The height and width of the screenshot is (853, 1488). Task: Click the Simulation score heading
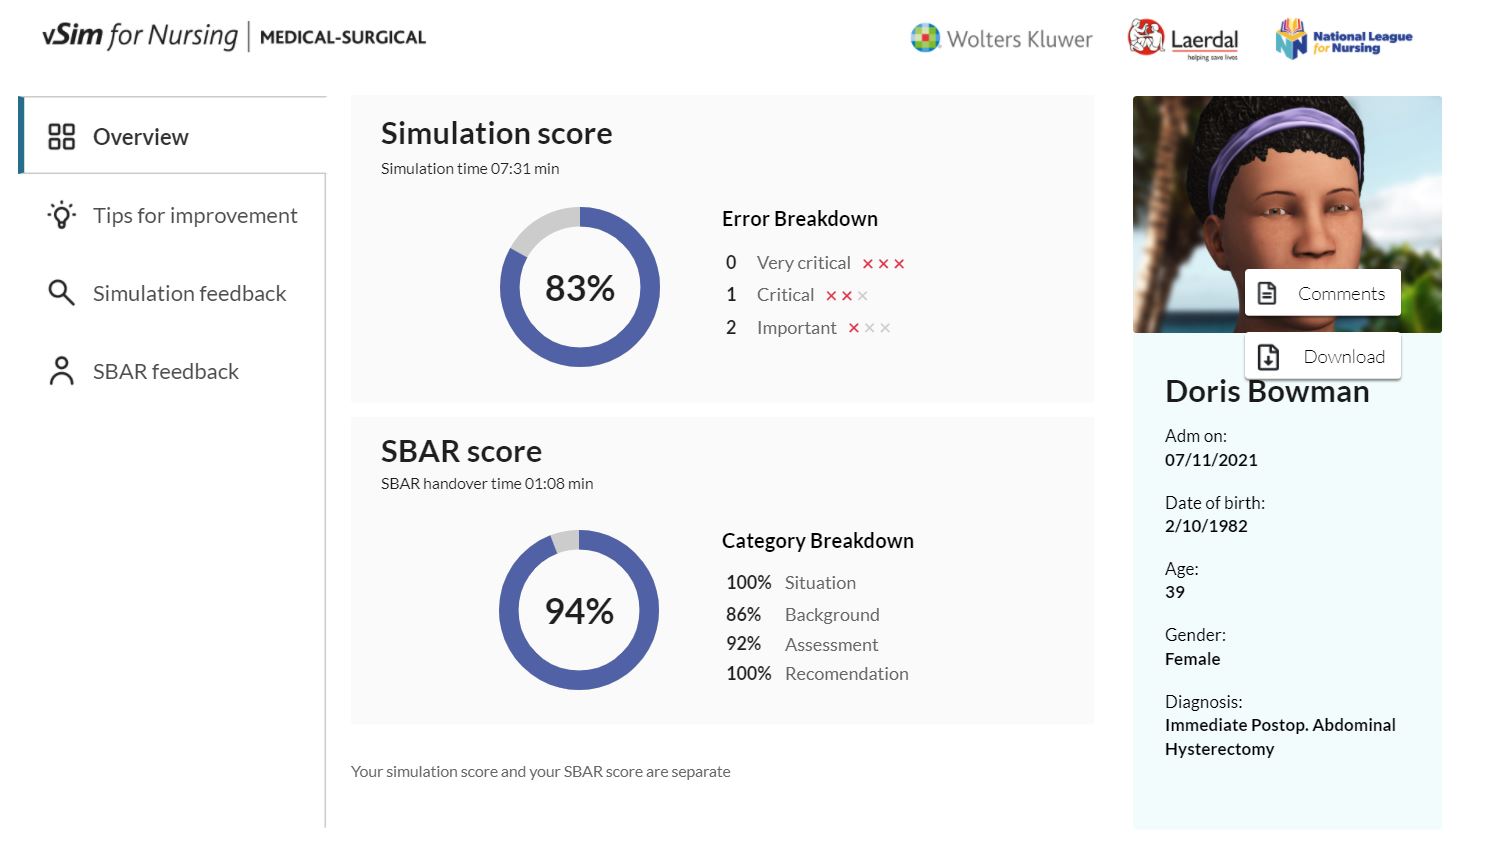(496, 133)
